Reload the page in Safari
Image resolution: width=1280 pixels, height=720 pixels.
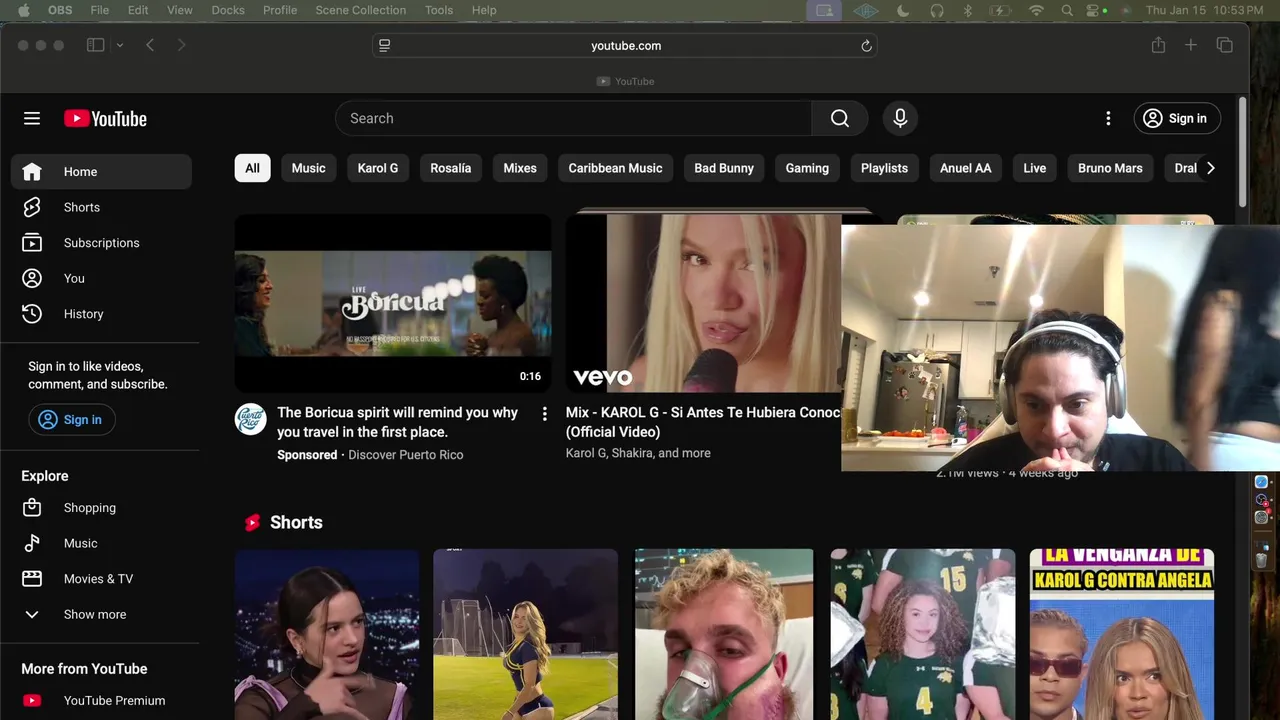point(867,46)
